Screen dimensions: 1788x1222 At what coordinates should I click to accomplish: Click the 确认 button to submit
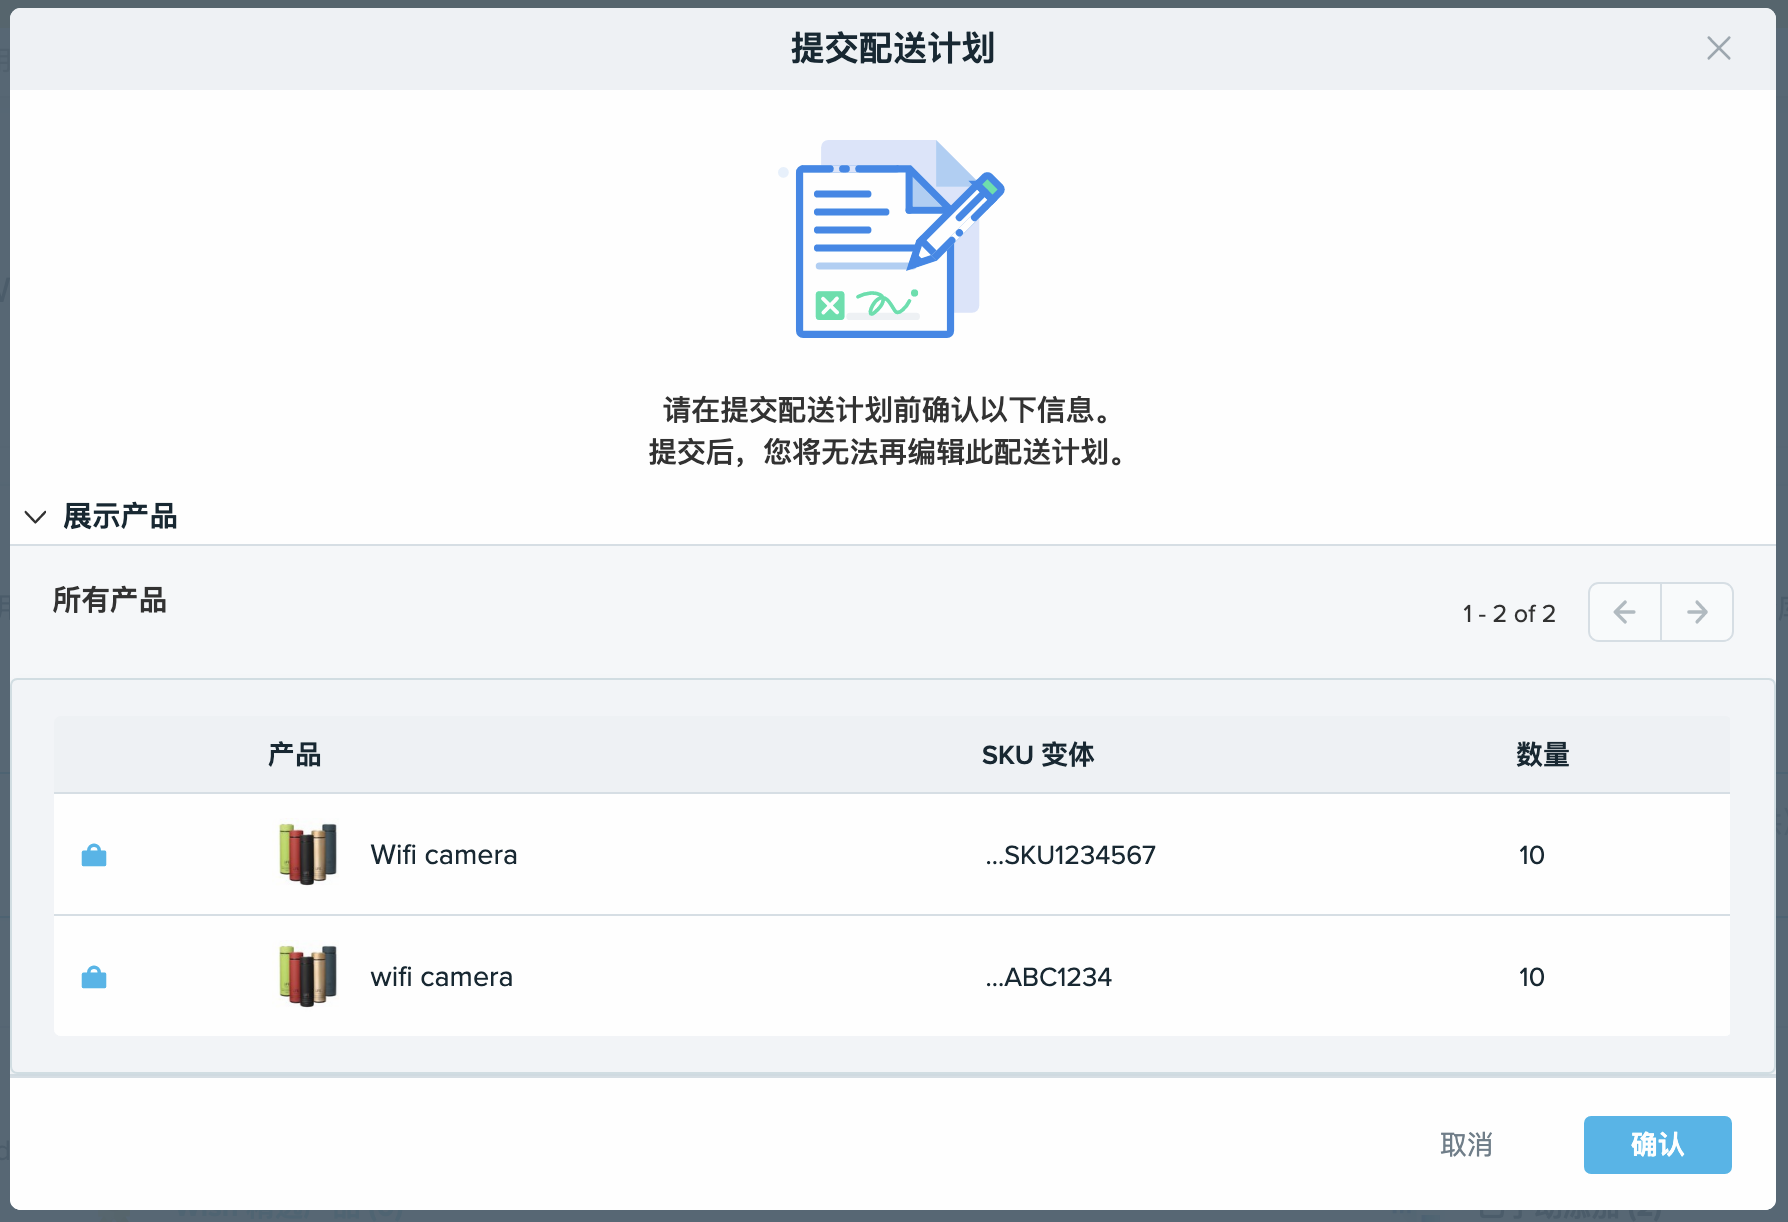pos(1657,1145)
